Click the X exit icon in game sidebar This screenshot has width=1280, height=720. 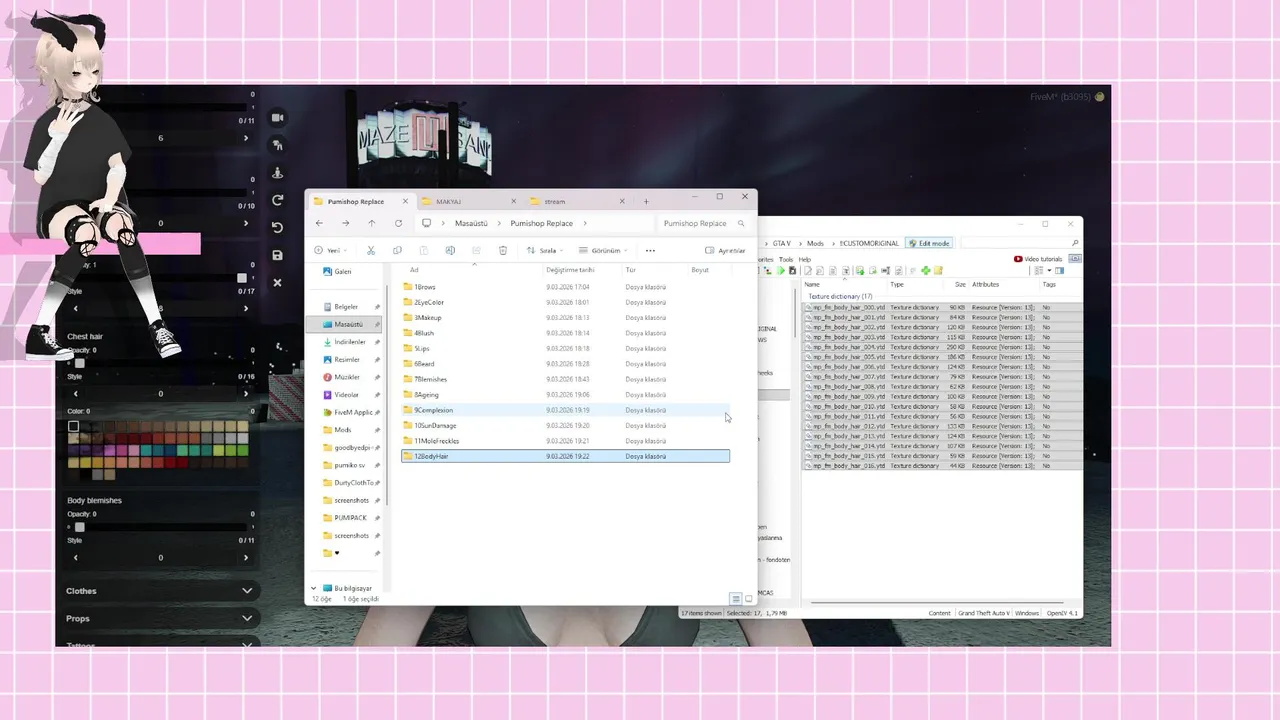pos(278,283)
